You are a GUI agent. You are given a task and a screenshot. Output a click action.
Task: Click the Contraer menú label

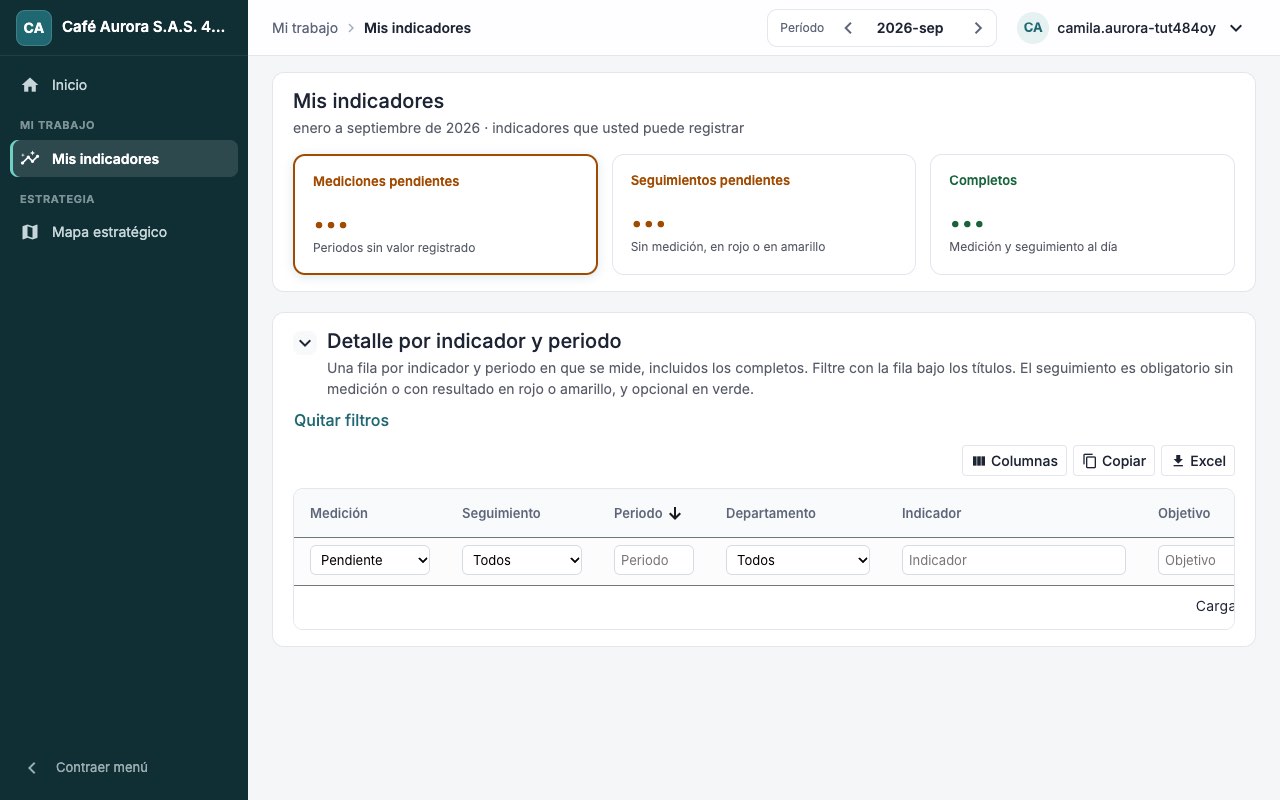[x=102, y=768]
